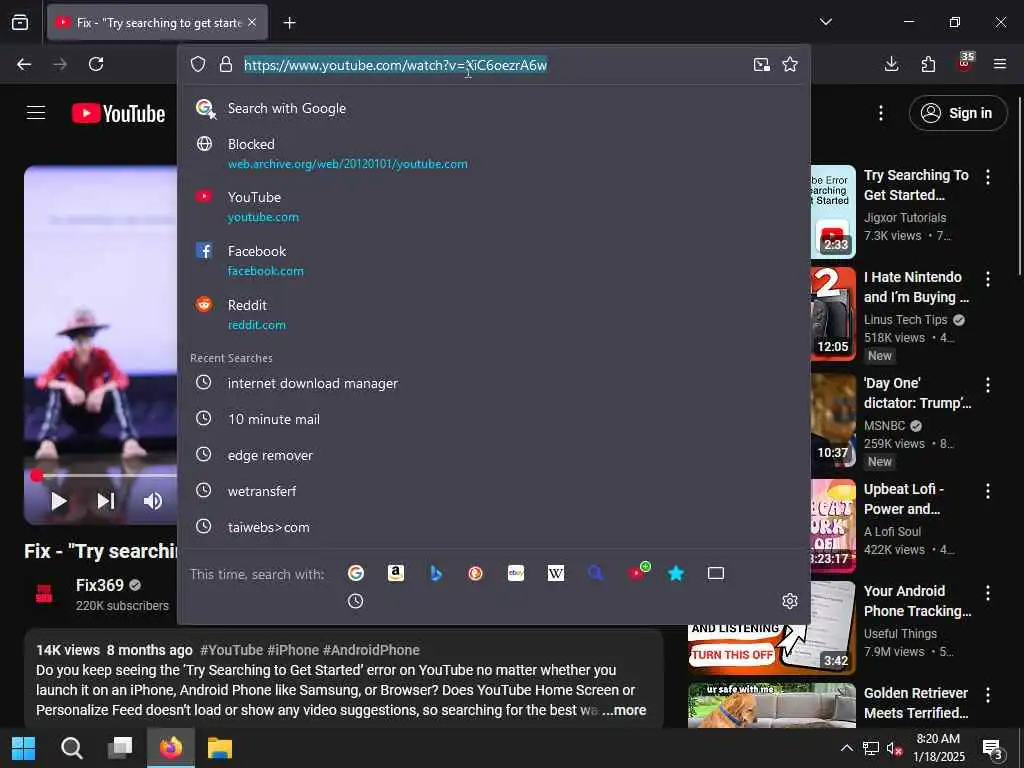Expand description with '...more'
The height and width of the screenshot is (768, 1024).
click(x=624, y=710)
